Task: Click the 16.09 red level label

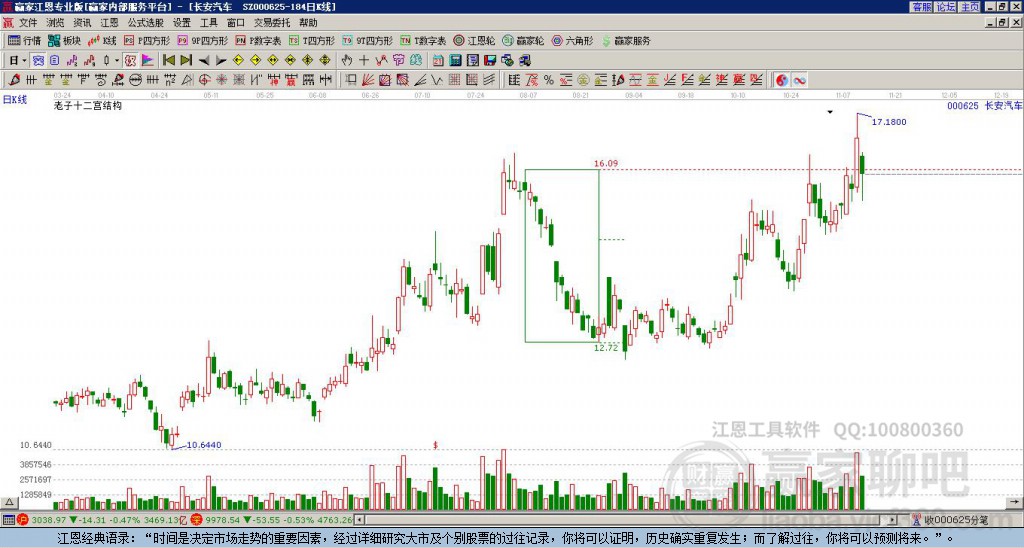Action: (x=605, y=163)
